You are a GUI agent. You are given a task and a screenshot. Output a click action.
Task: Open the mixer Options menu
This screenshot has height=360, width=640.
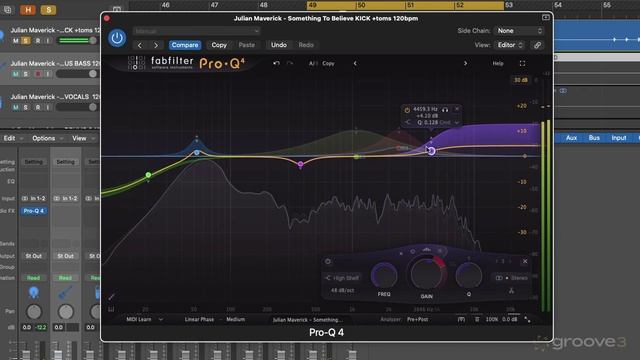tap(47, 138)
